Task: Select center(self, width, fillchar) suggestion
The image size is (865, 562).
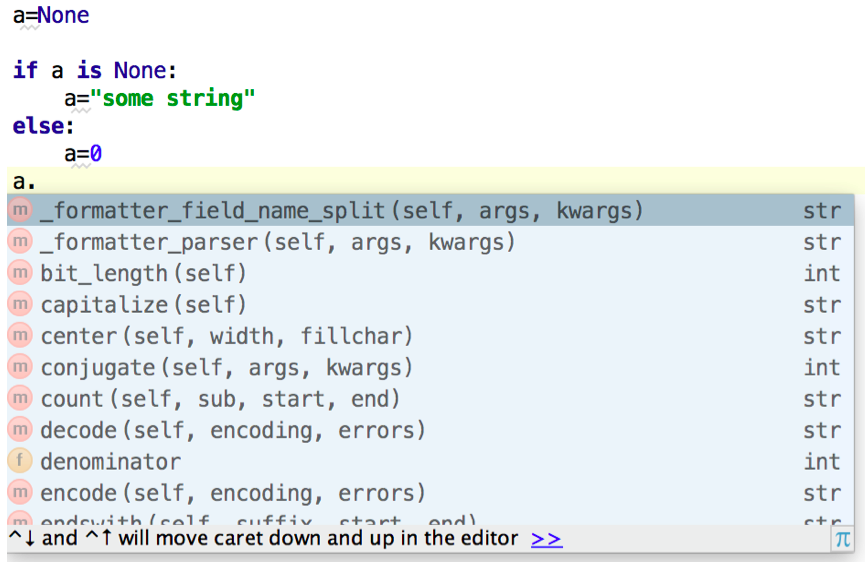Action: 226,336
